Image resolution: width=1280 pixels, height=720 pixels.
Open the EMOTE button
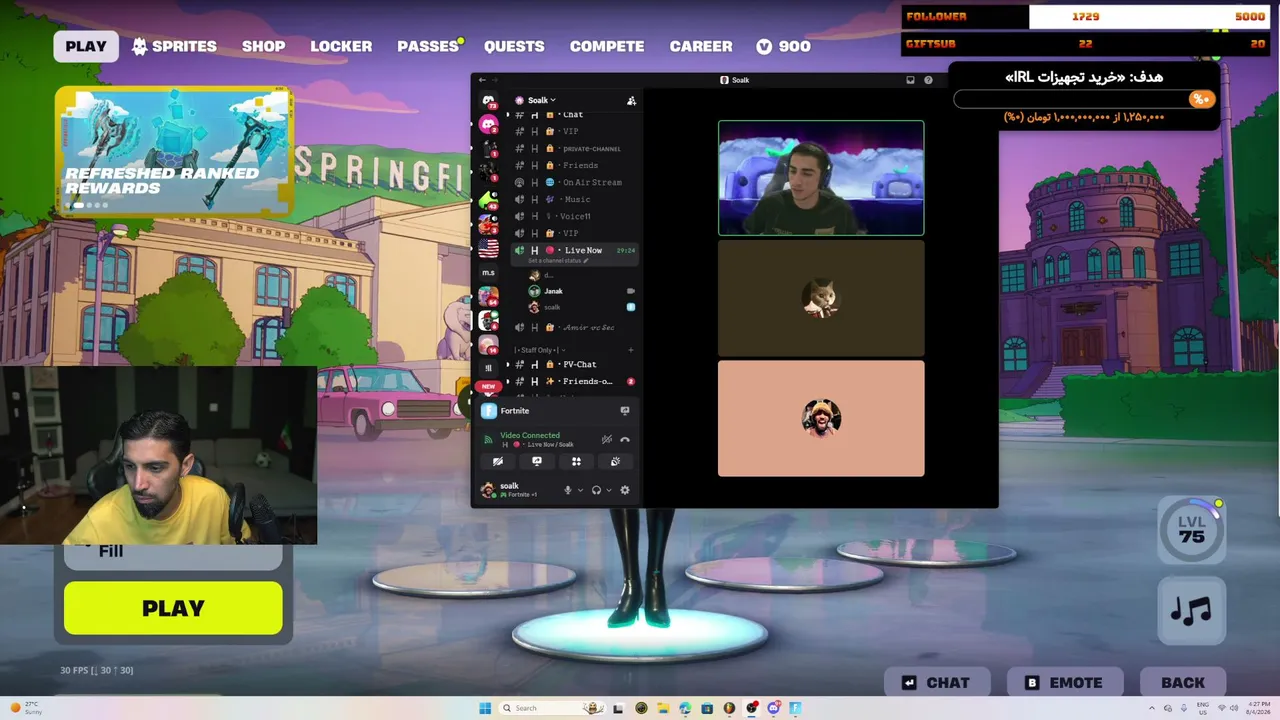pyautogui.click(x=1064, y=683)
